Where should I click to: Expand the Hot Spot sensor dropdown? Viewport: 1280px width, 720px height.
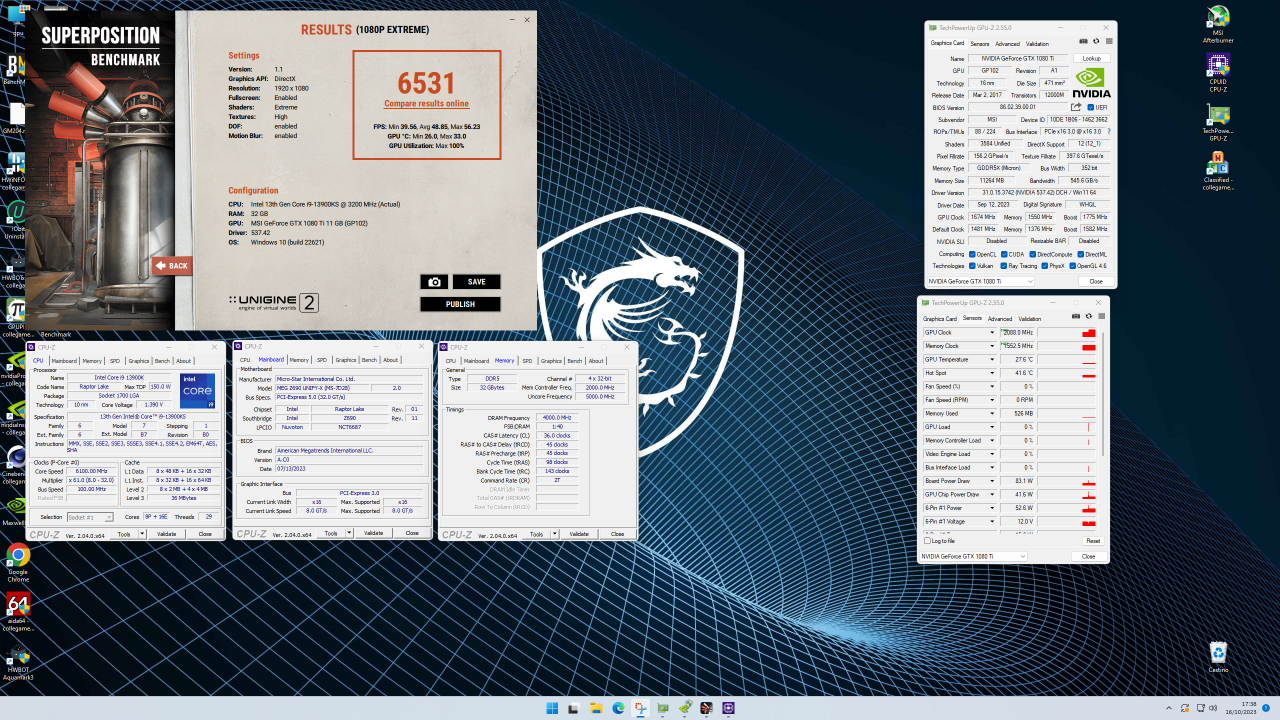[993, 373]
